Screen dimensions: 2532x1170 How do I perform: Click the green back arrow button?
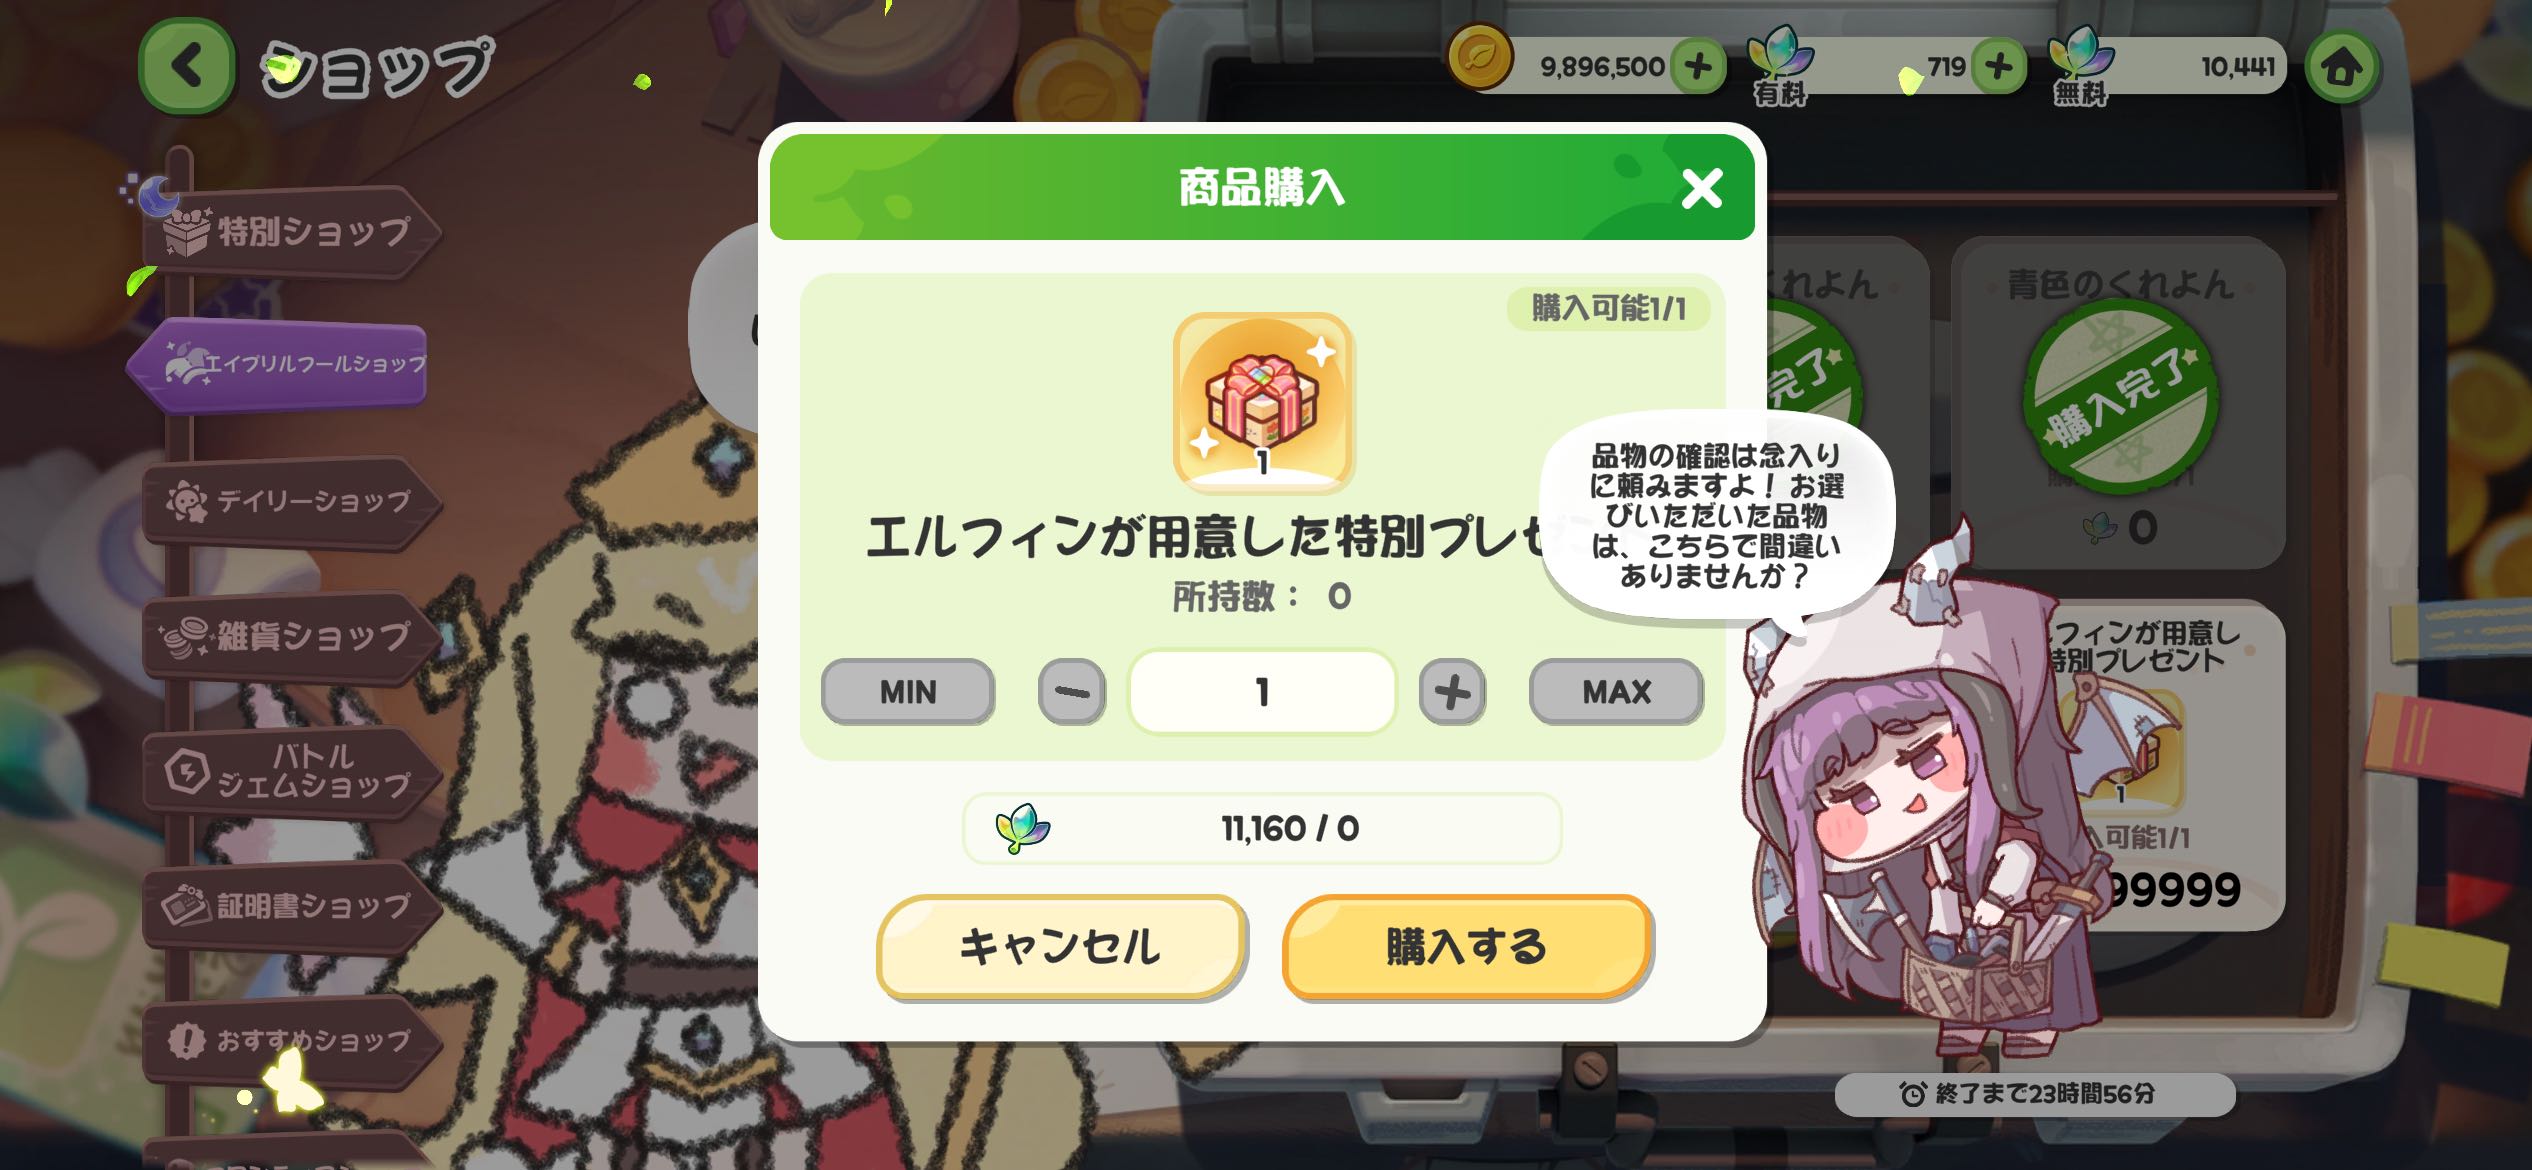(x=187, y=66)
